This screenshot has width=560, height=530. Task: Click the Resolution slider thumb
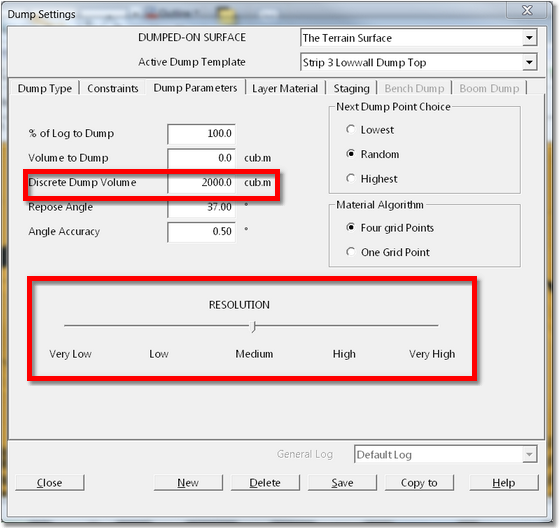point(253,326)
